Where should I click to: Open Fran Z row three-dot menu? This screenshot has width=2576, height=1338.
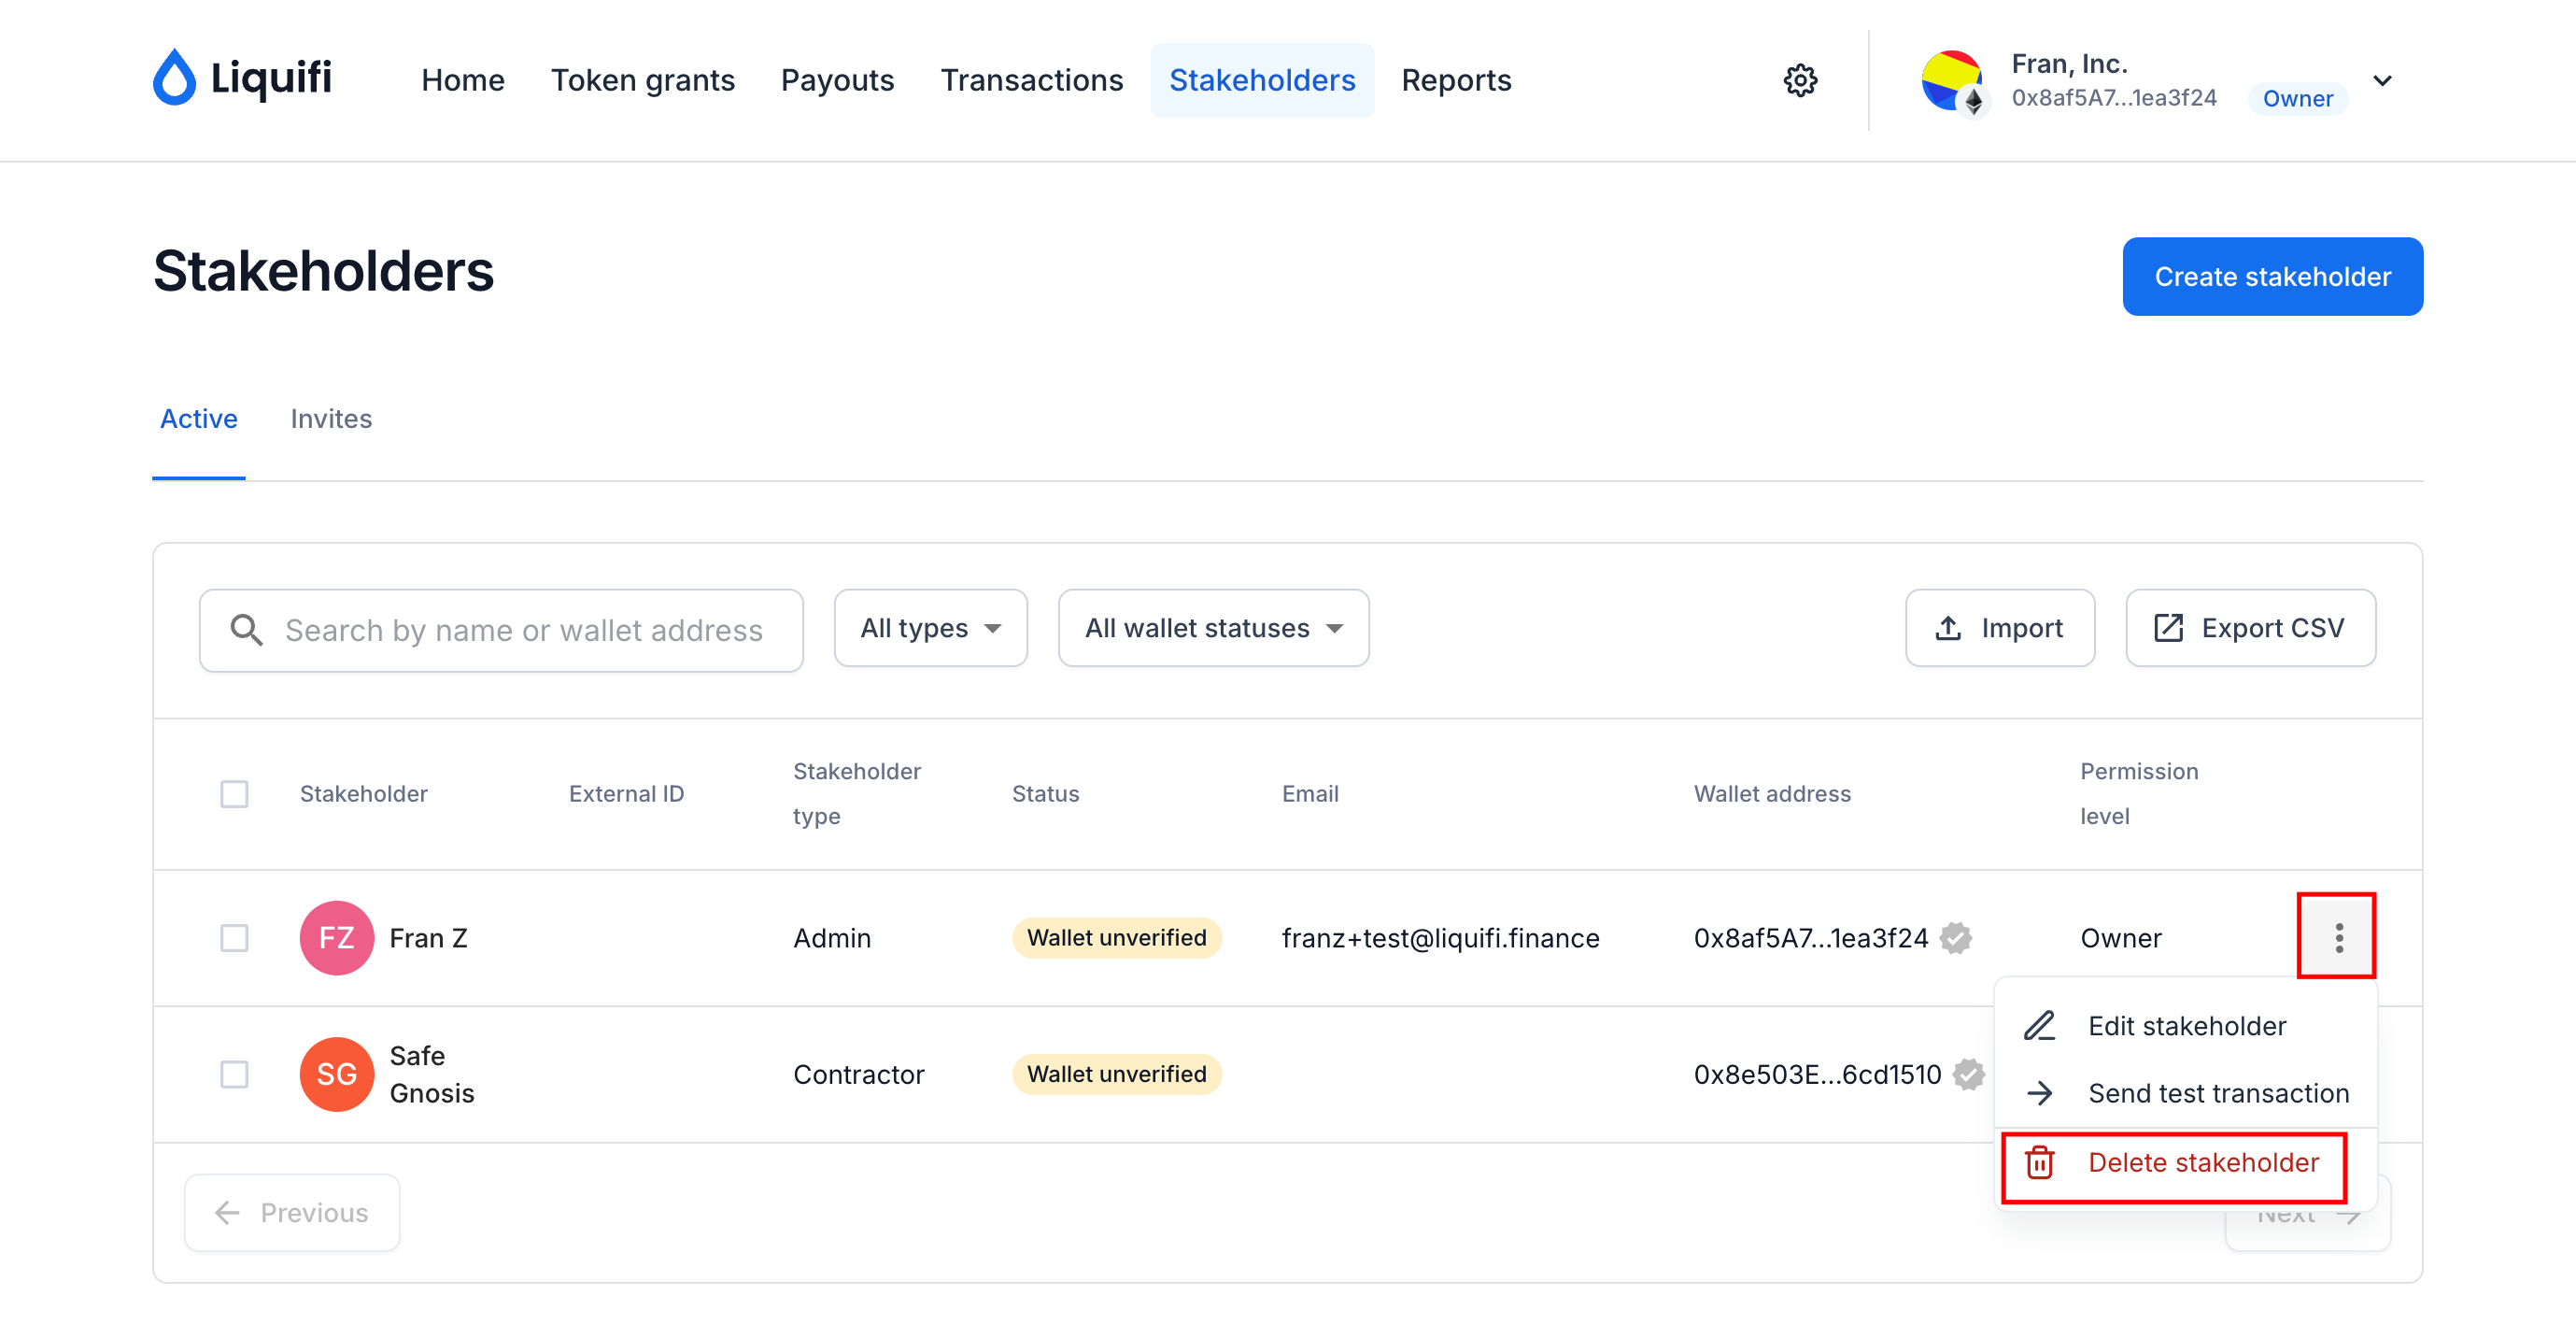tap(2338, 937)
